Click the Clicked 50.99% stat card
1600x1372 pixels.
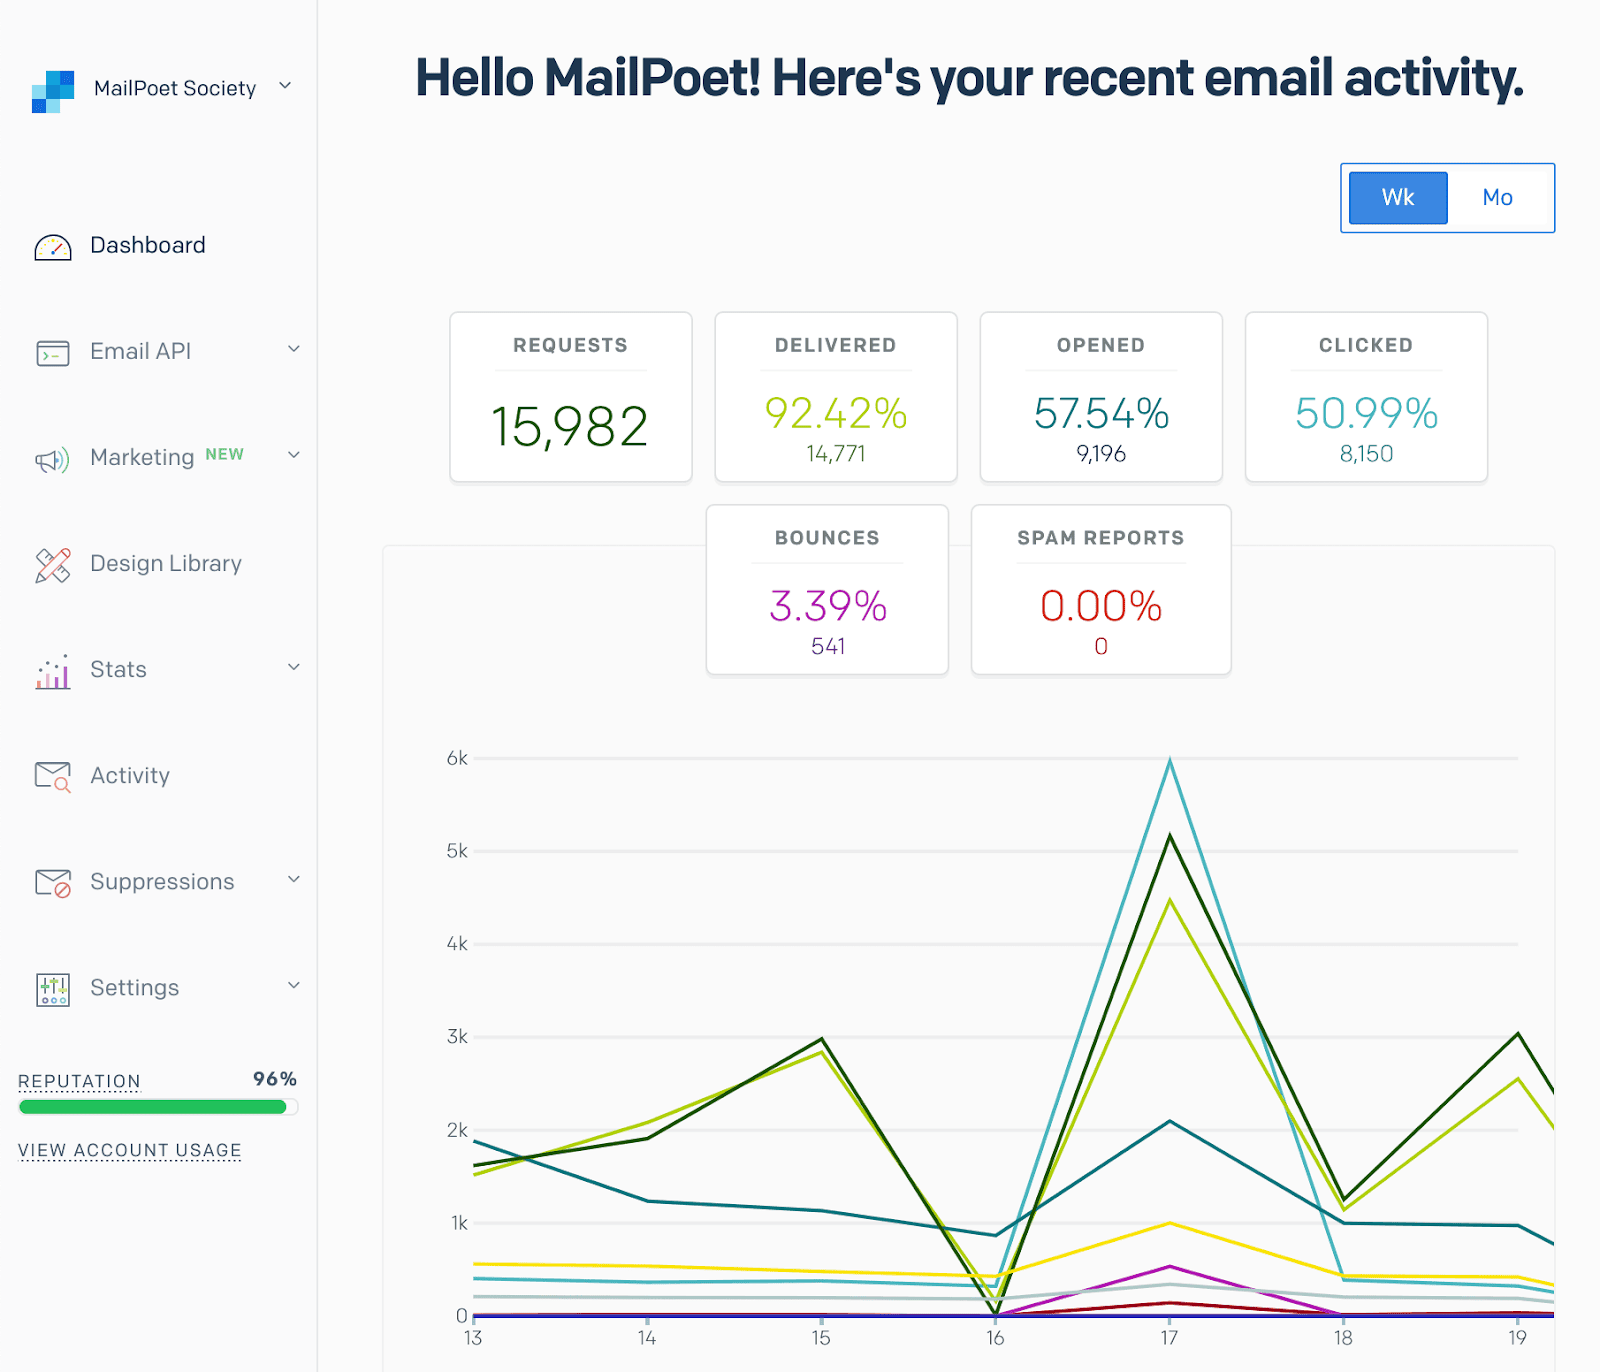[x=1366, y=397]
